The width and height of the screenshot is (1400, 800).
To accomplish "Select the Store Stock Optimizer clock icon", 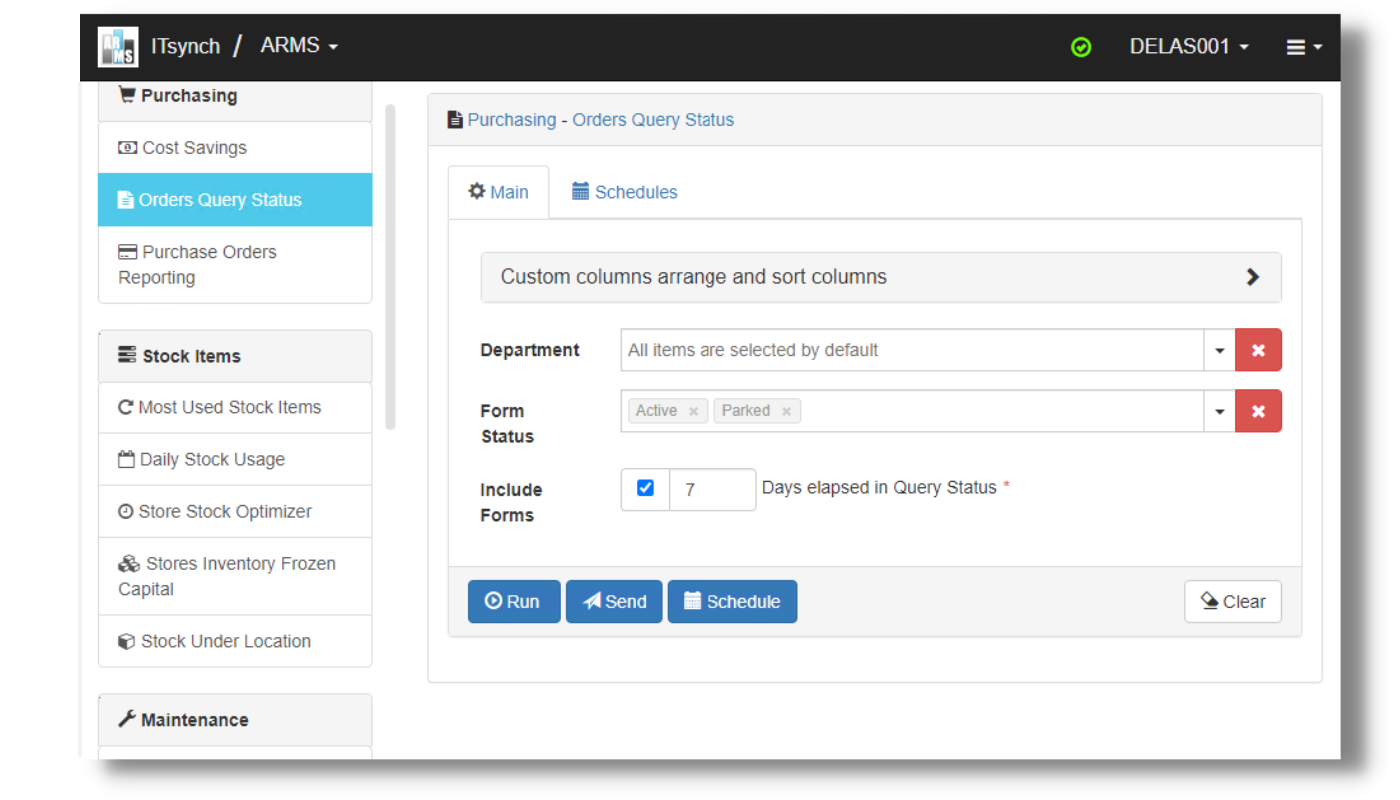I will click(127, 511).
